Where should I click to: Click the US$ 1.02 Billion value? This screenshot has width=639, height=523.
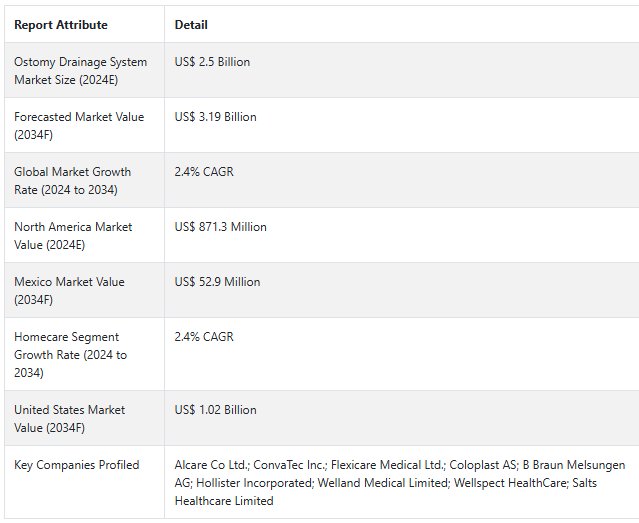215,410
